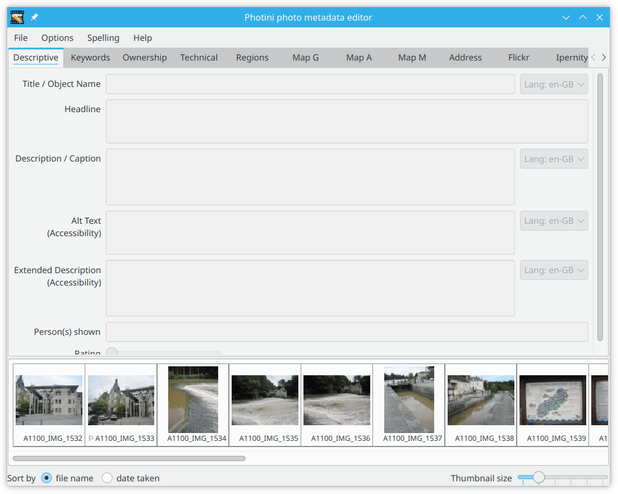Open the File menu

(x=20, y=38)
